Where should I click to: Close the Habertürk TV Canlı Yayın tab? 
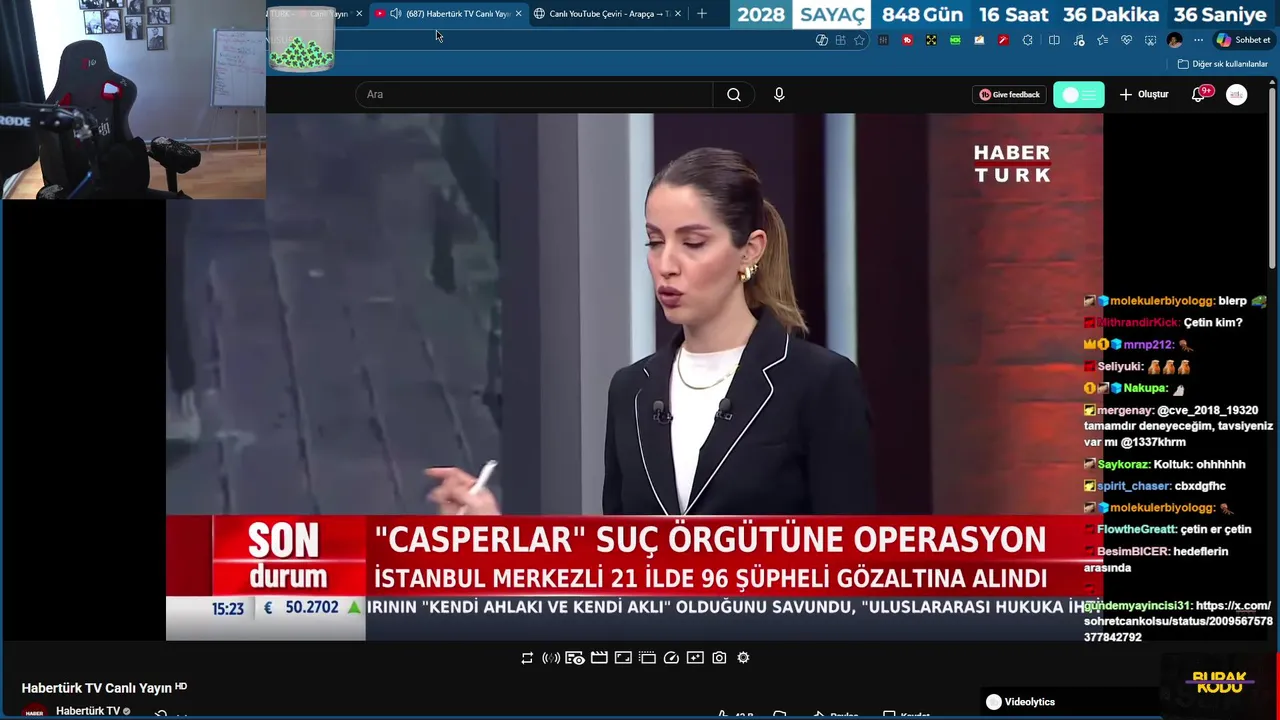[518, 14]
